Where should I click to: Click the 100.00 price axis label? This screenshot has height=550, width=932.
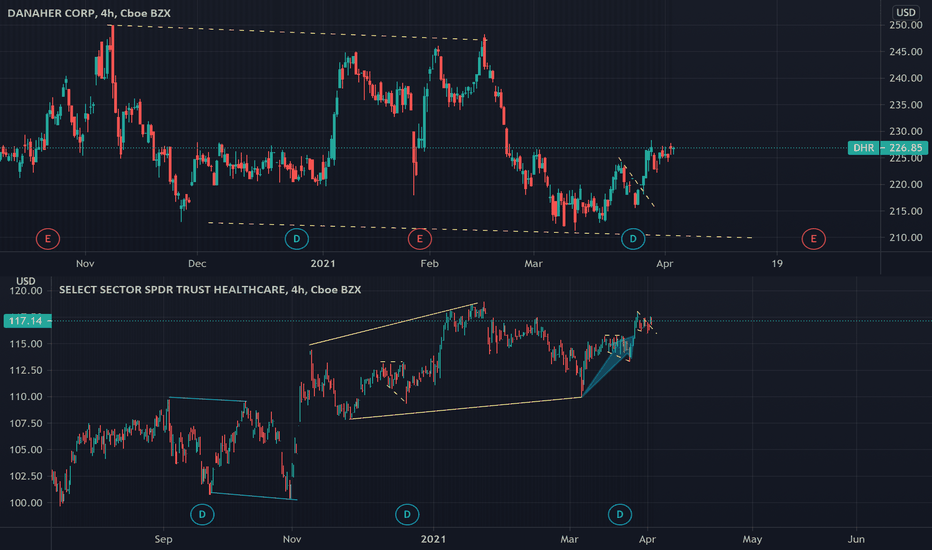pyautogui.click(x=26, y=502)
